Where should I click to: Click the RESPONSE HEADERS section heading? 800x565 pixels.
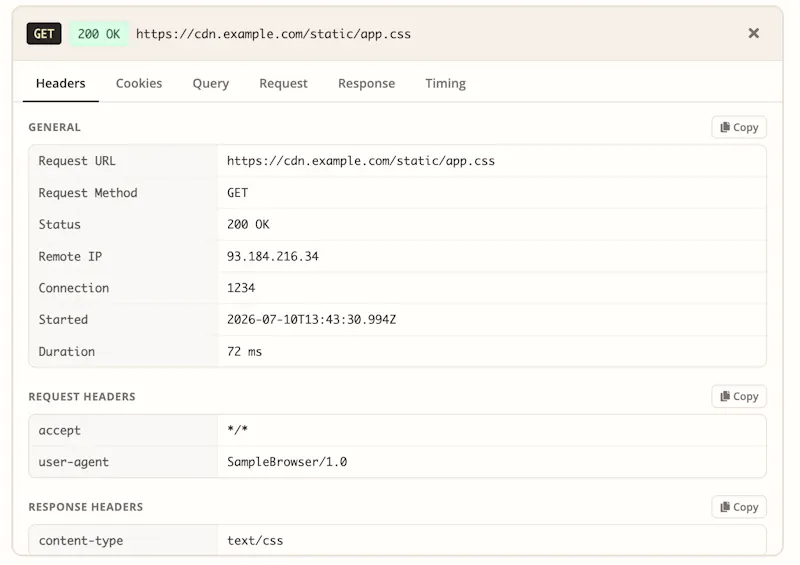click(86, 507)
